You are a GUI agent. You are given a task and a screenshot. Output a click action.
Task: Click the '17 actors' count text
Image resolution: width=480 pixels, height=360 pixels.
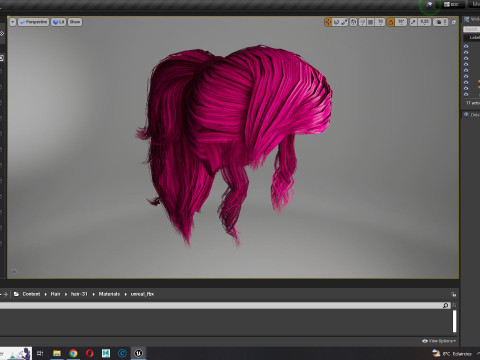pyautogui.click(x=473, y=103)
